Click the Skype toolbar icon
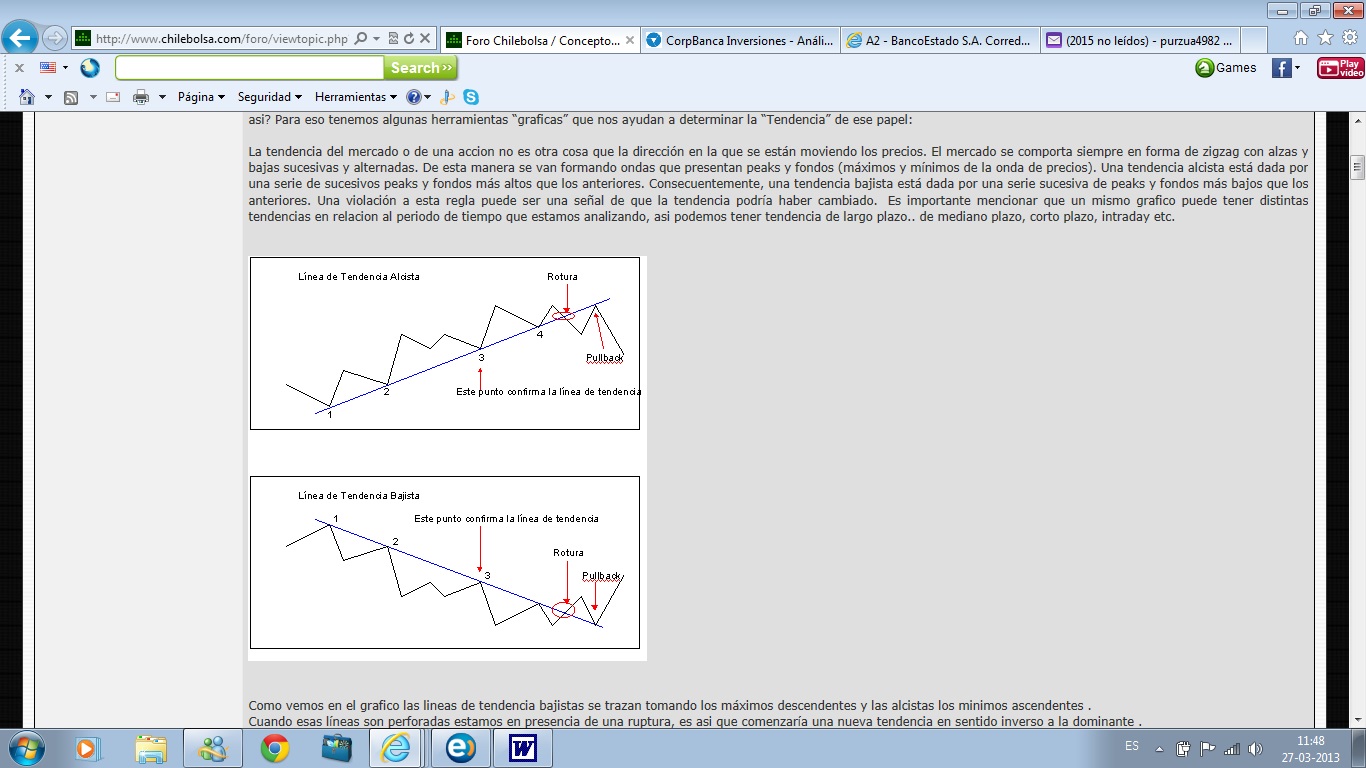The image size is (1366, 768). click(x=470, y=97)
